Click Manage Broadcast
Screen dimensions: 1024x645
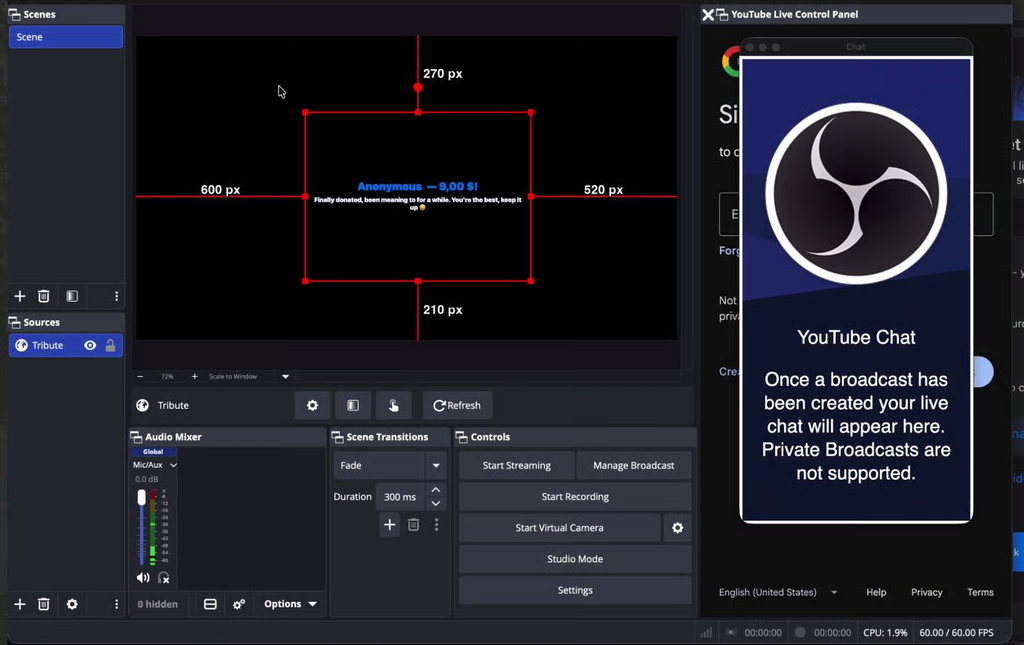pyautogui.click(x=633, y=465)
